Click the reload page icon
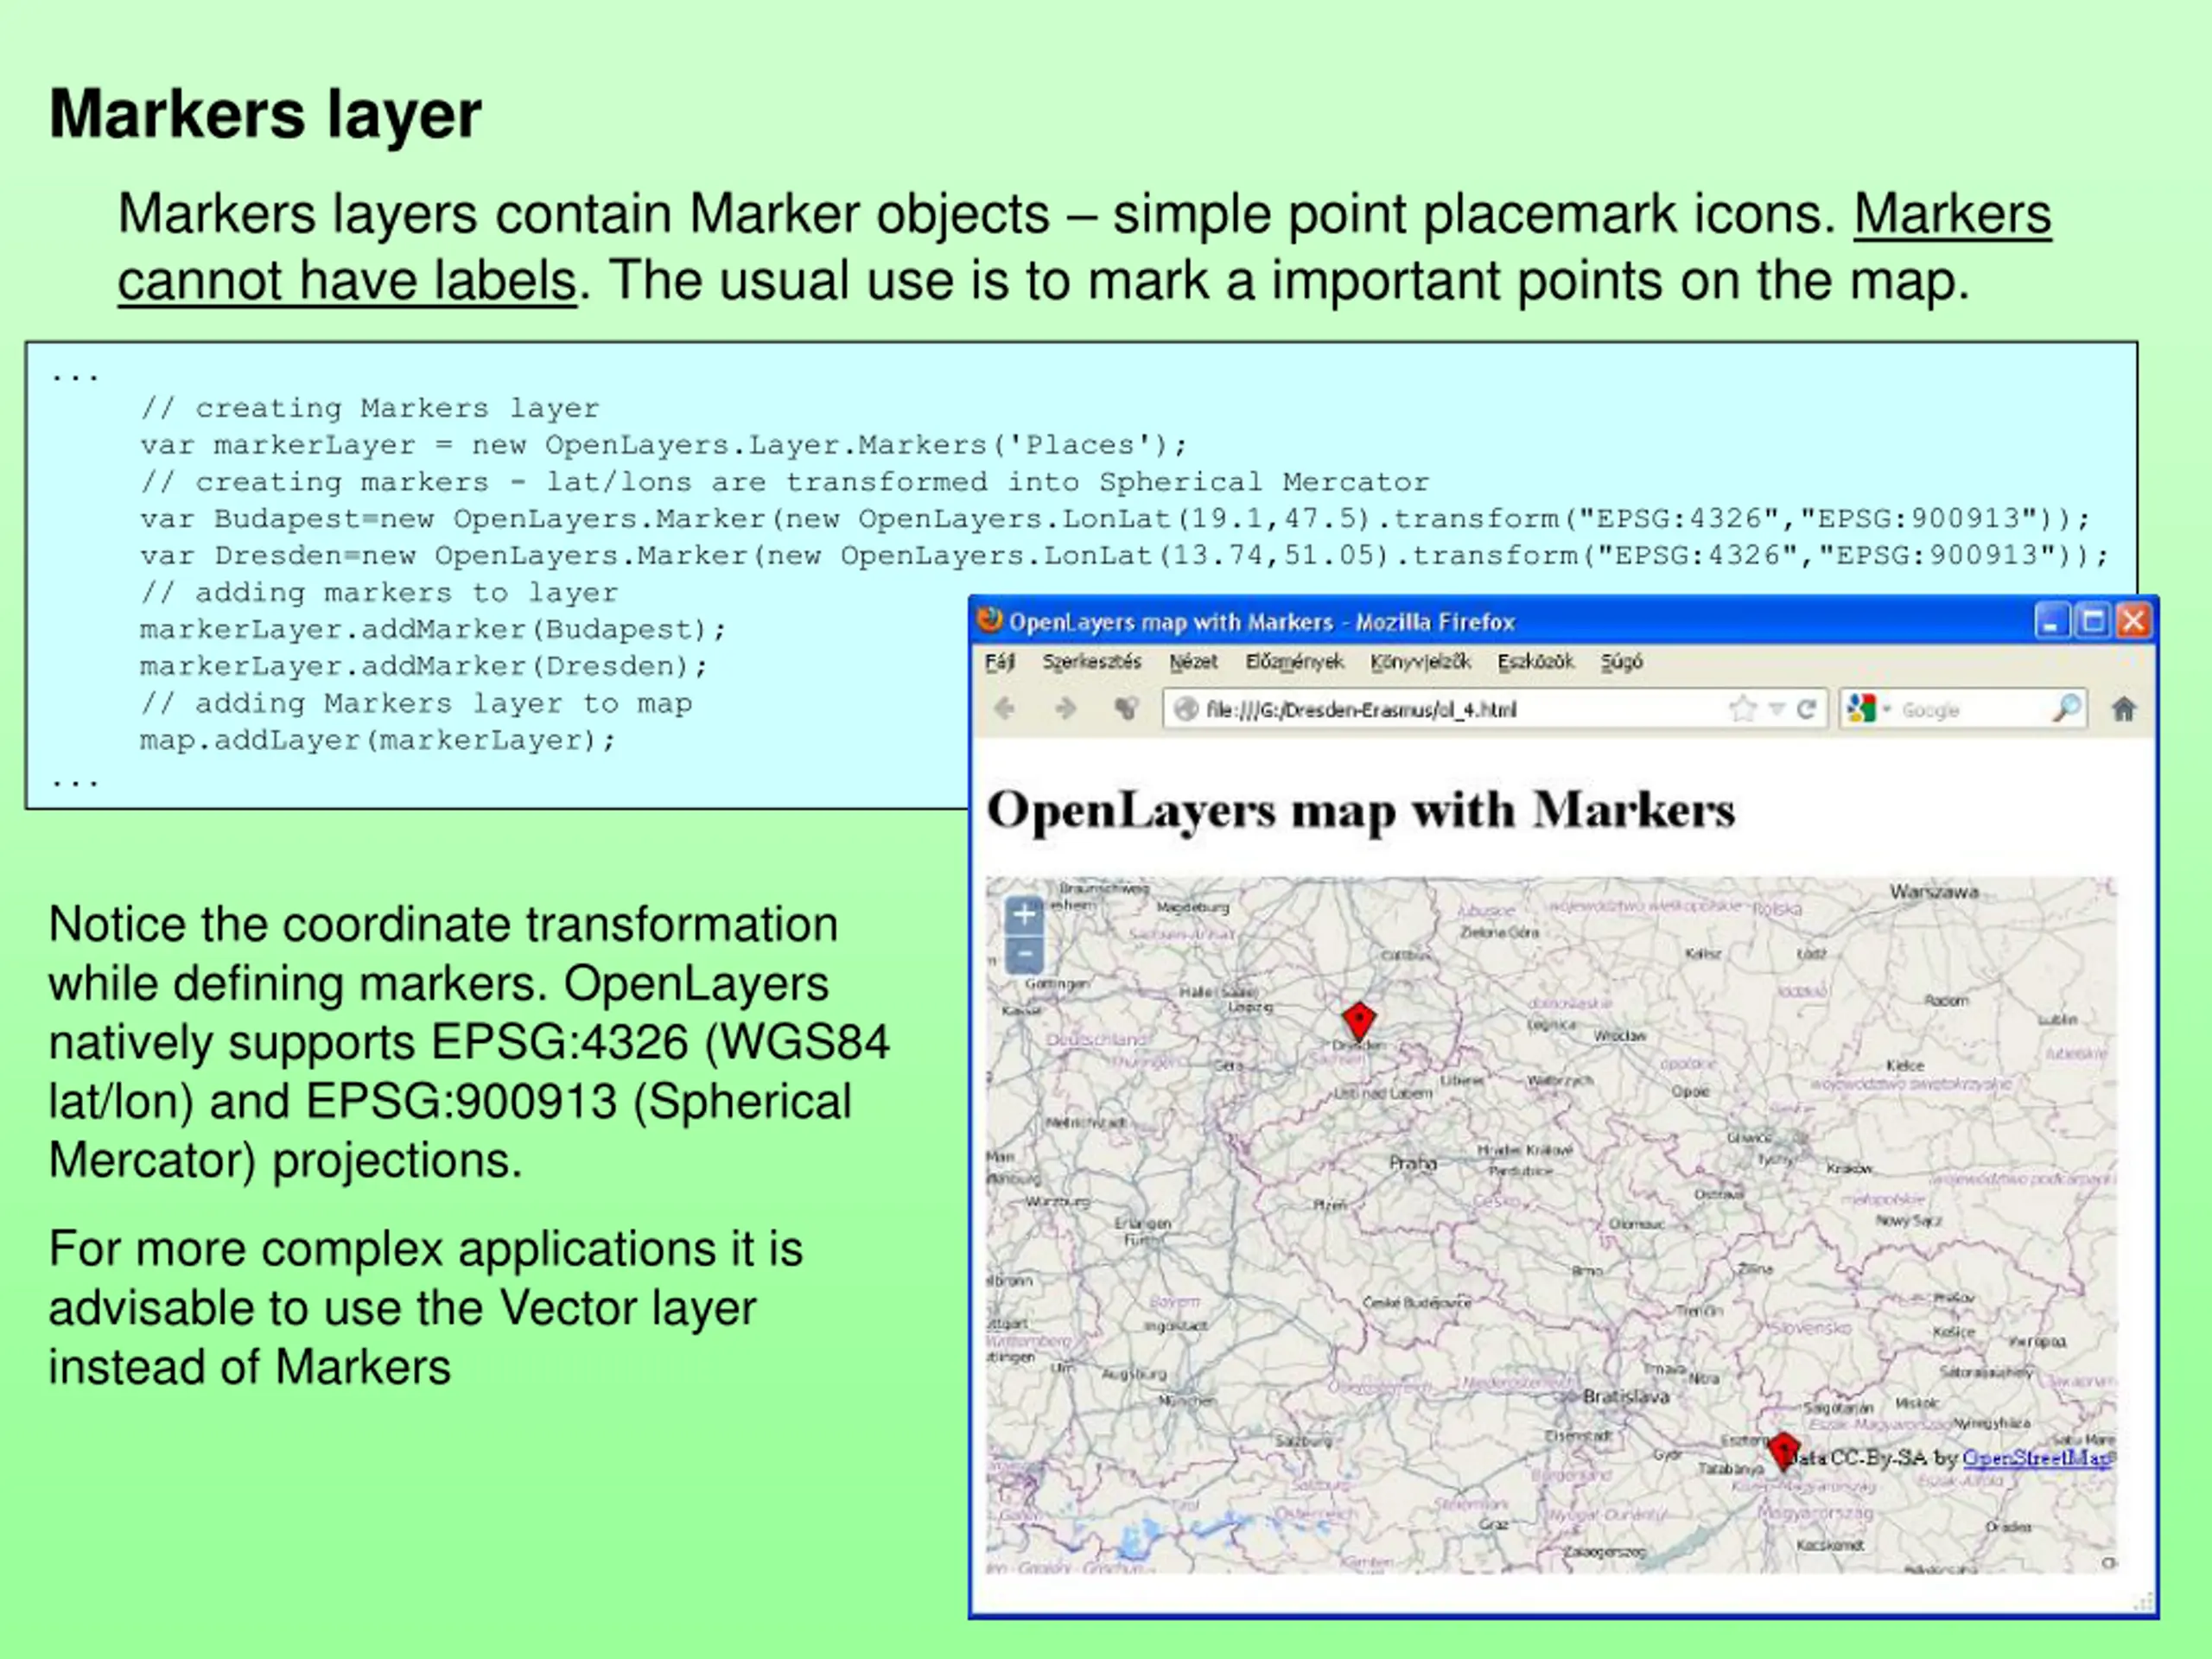Viewport: 2212px width, 1659px height. click(1806, 709)
